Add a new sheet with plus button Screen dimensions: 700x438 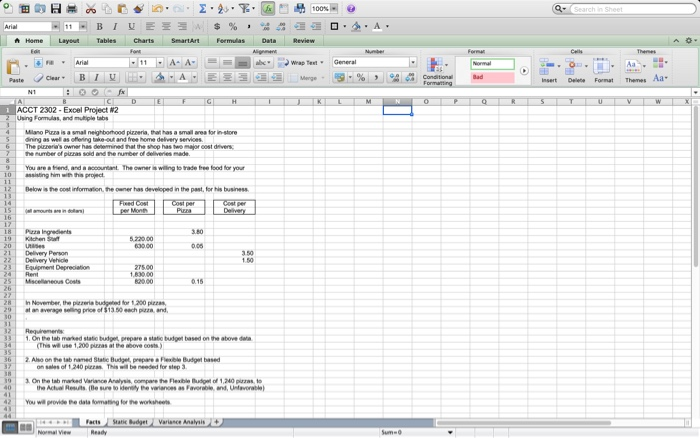pos(217,422)
